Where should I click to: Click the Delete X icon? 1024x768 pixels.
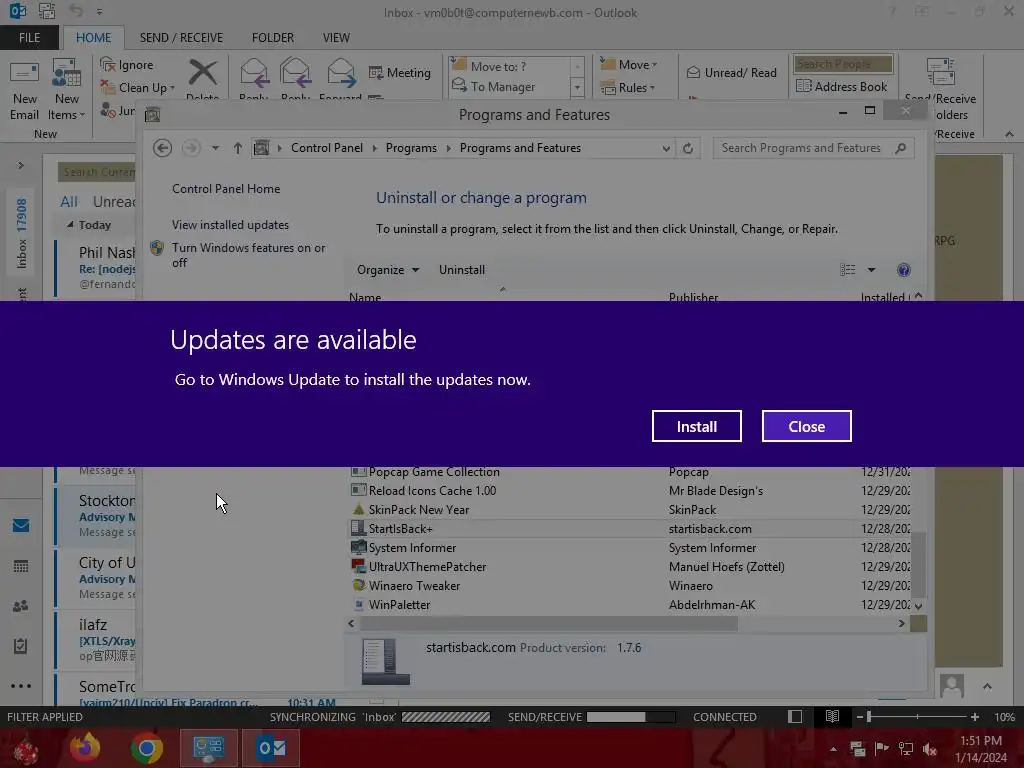click(203, 72)
